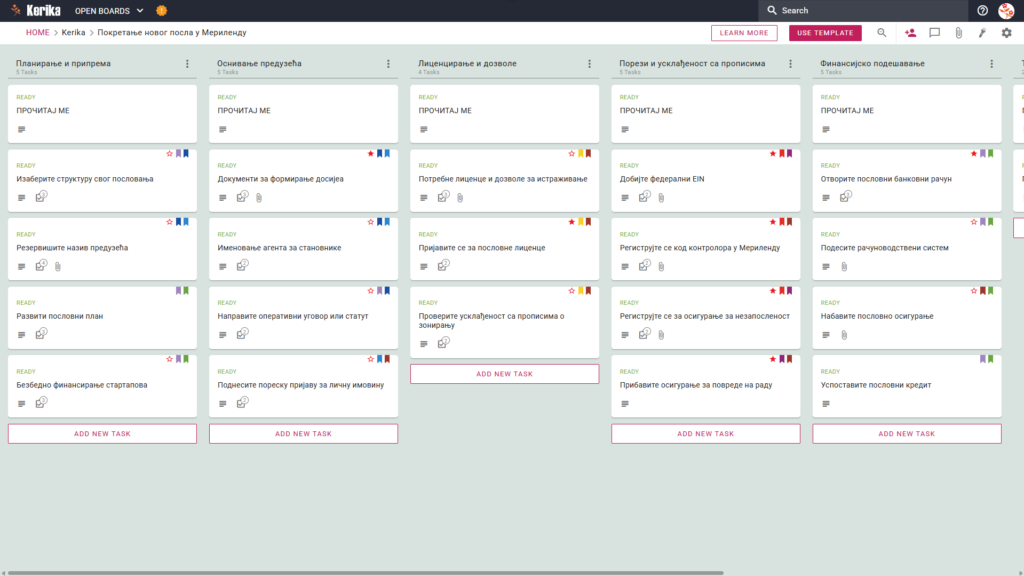Click yellow tag on Потребне лиценце и дозволе card

pyautogui.click(x=581, y=153)
